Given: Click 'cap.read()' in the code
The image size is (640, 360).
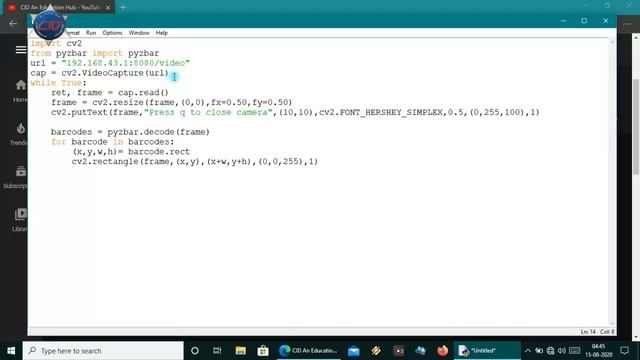Looking at the screenshot, I should coord(143,93).
